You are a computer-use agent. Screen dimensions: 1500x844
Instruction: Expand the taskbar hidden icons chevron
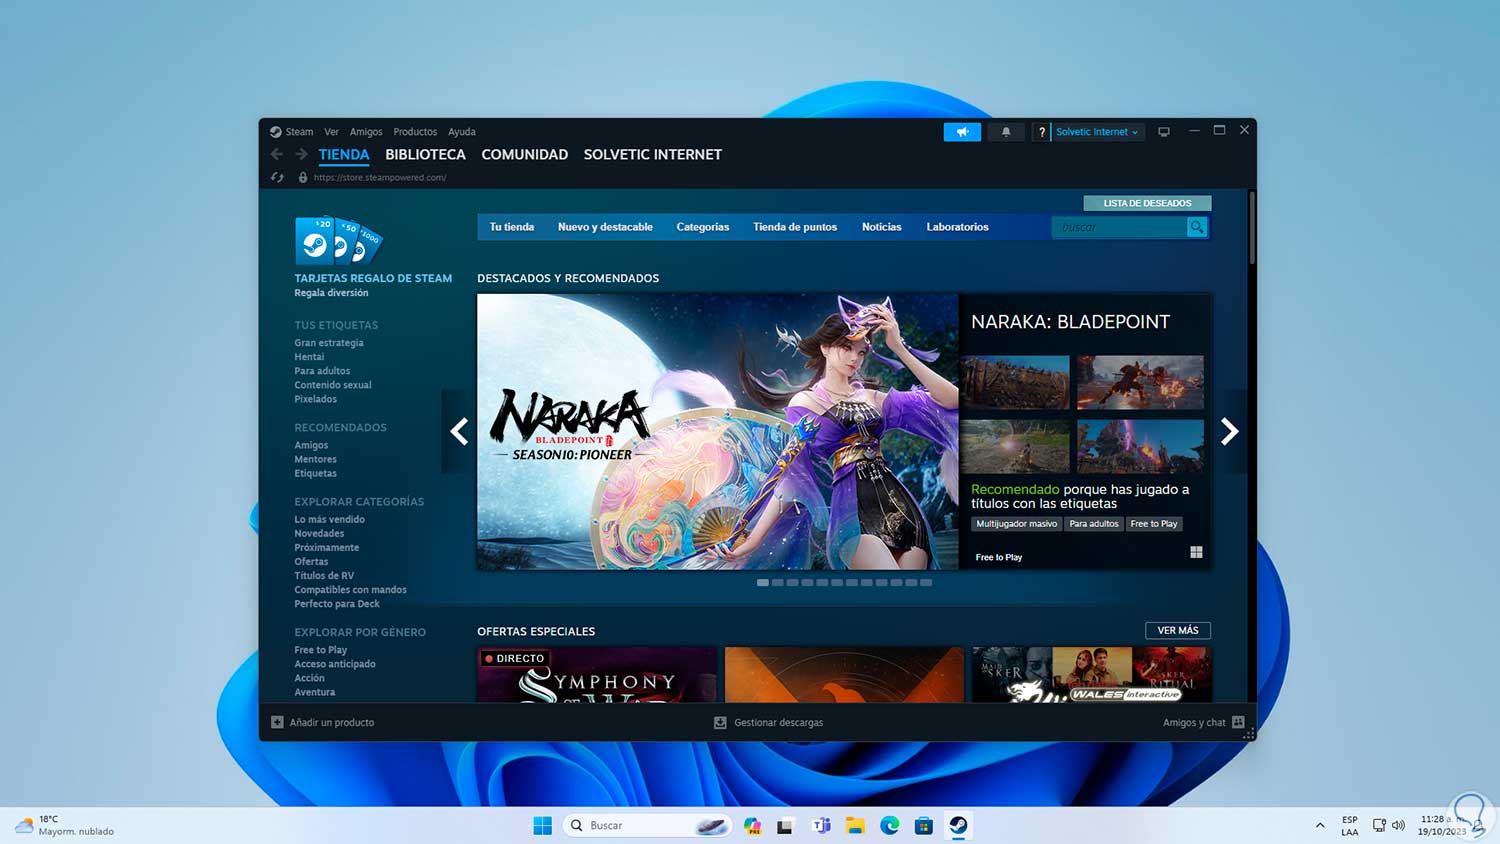(x=1320, y=826)
